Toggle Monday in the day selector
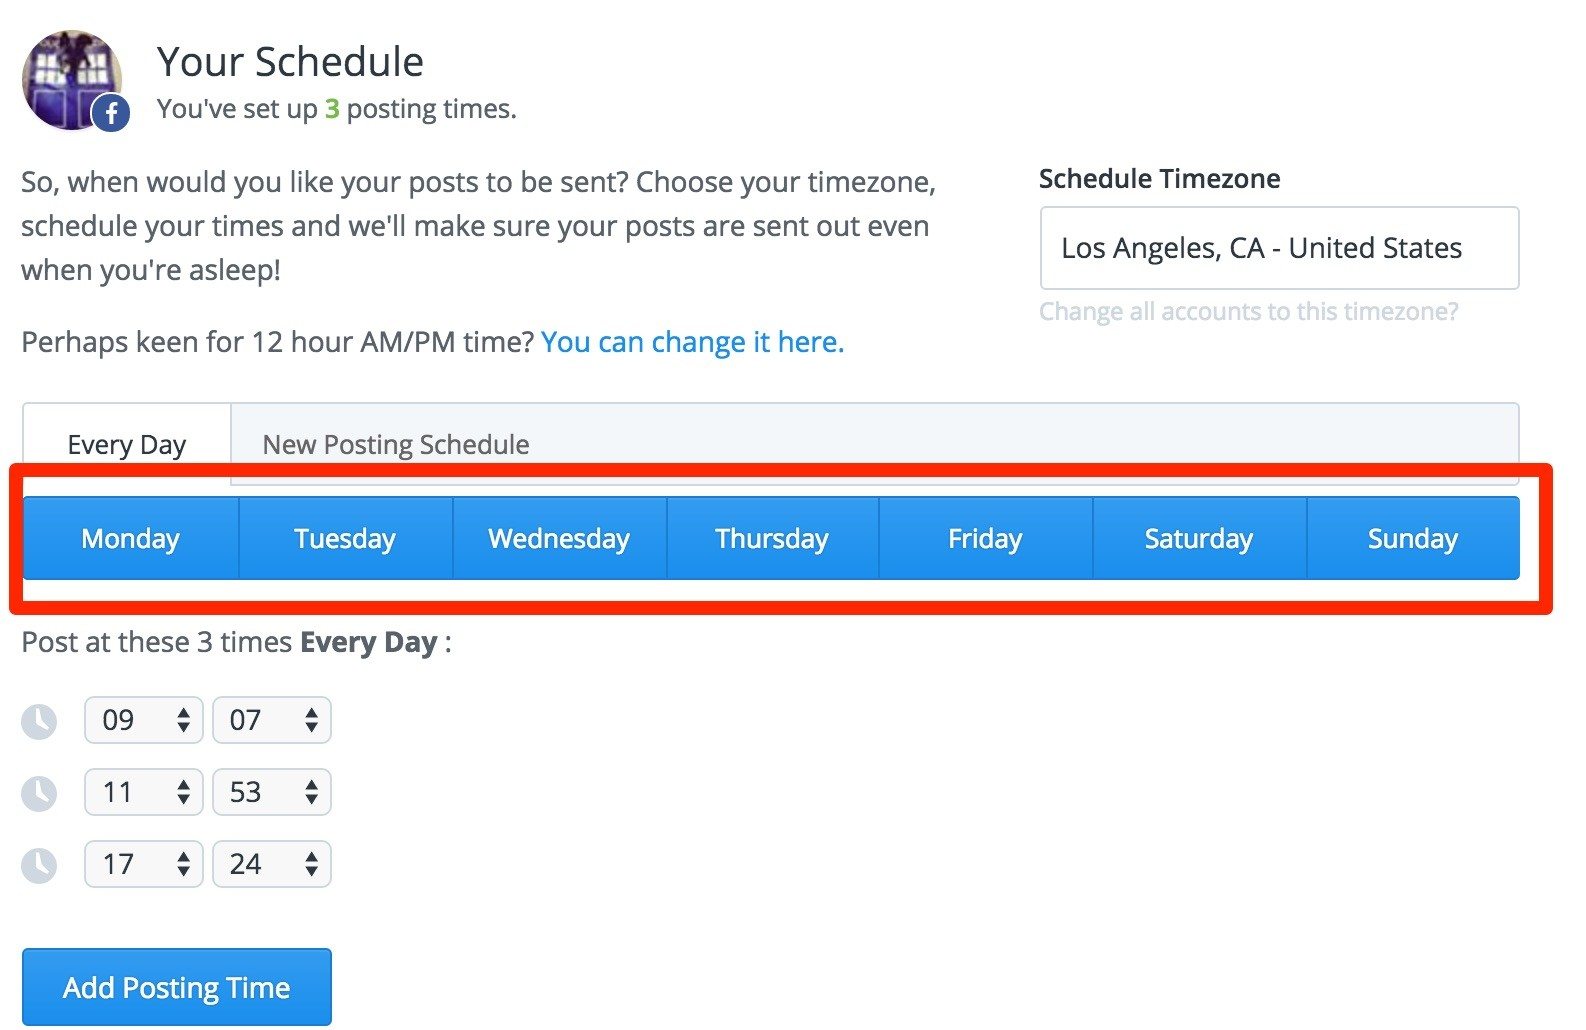The image size is (1586, 1030). 130,538
